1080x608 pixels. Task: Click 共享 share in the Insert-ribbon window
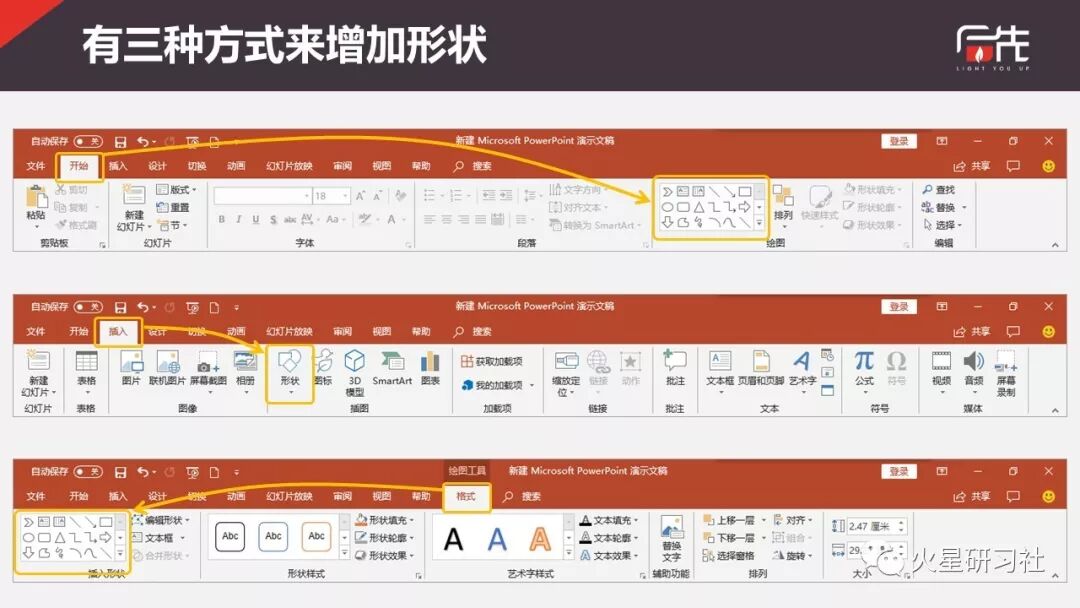pos(973,331)
